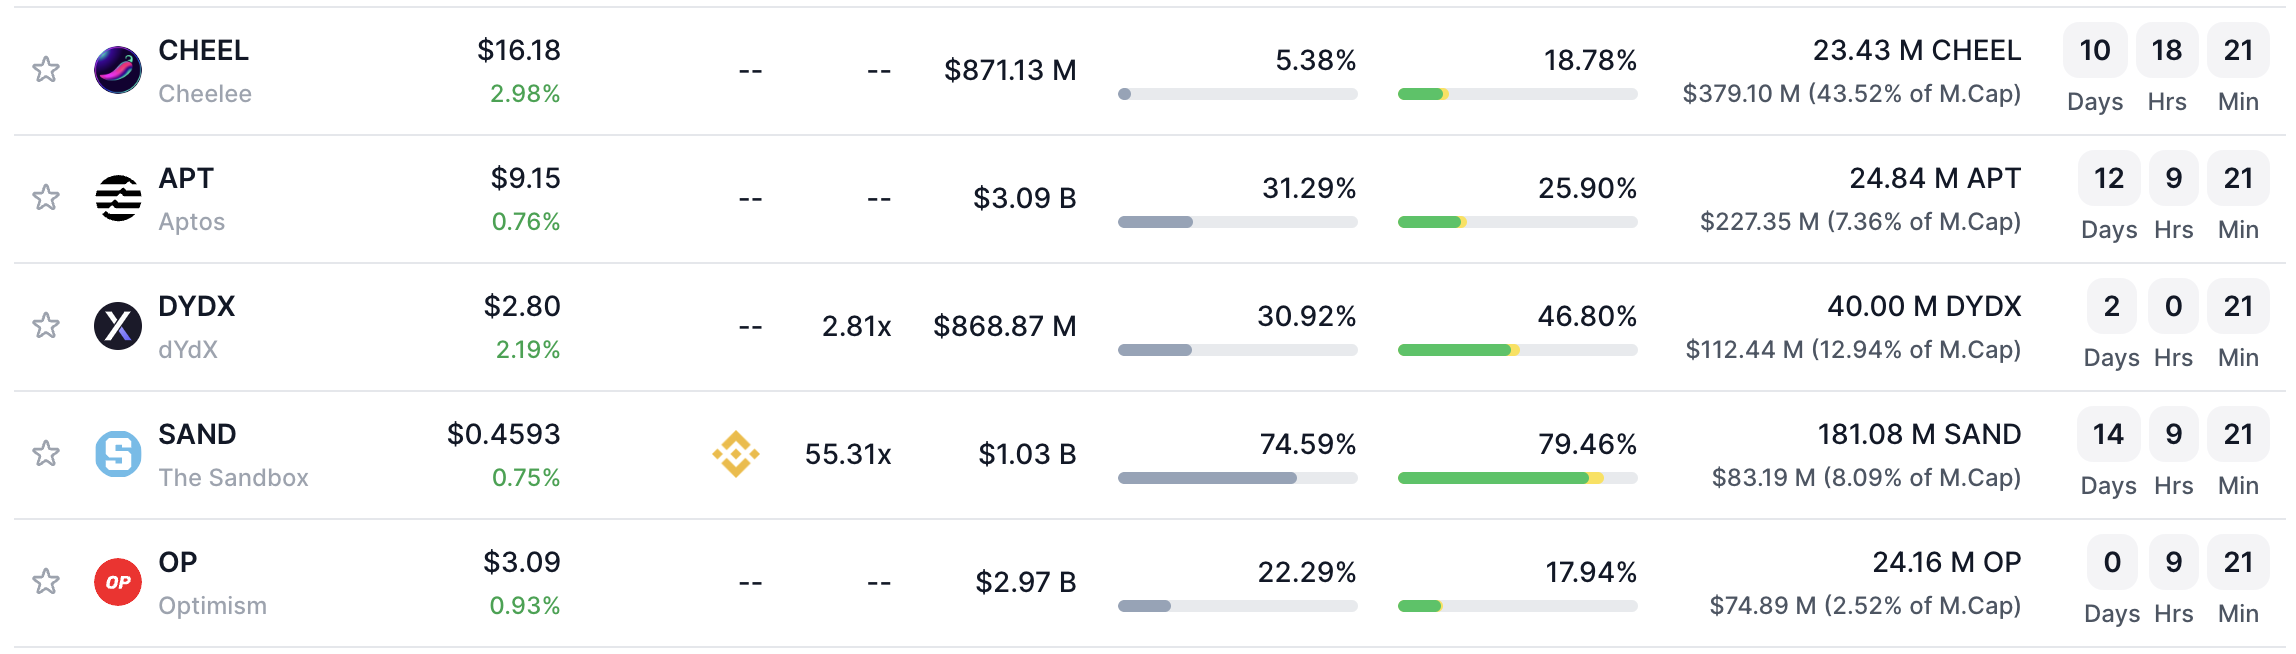Click the Binance icon in SAND row

pos(736,454)
